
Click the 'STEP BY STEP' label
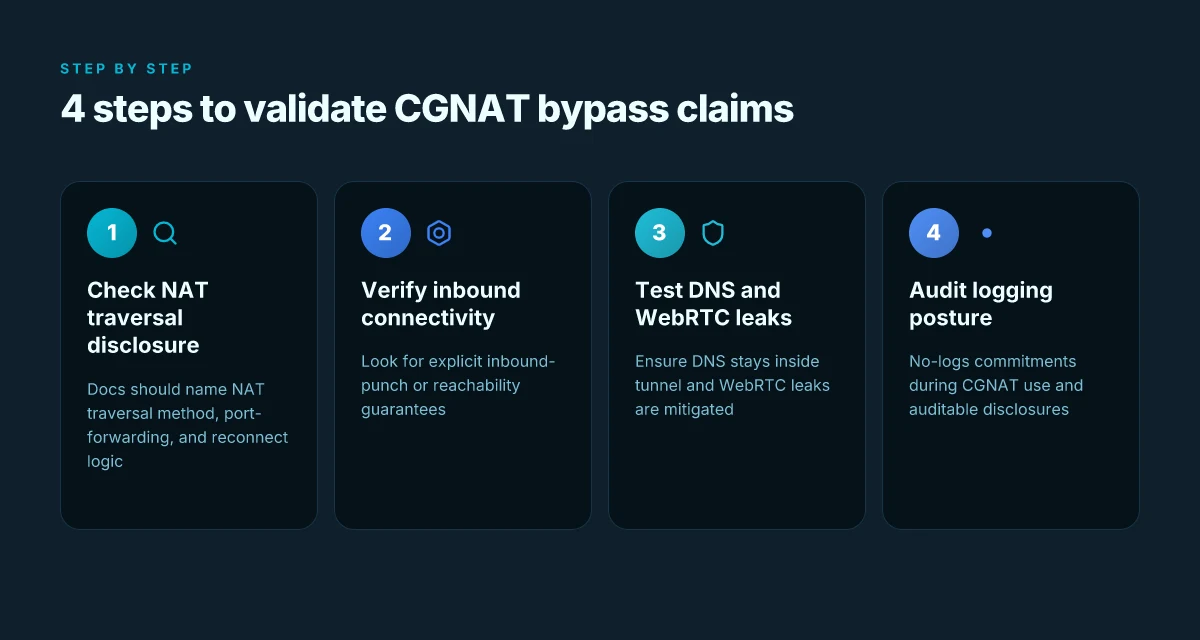tap(126, 69)
